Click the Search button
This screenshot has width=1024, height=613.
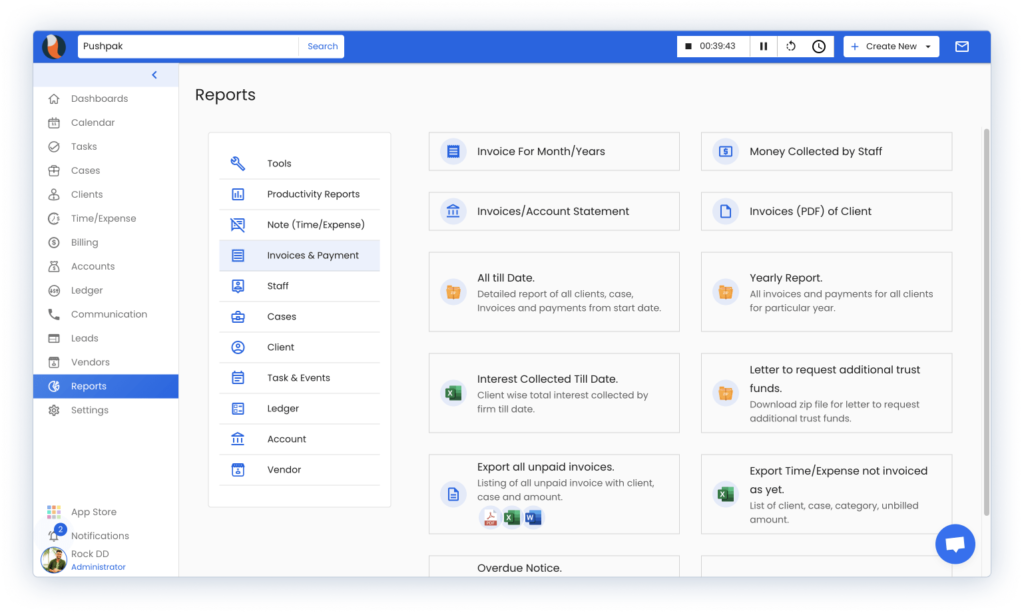pyautogui.click(x=321, y=46)
